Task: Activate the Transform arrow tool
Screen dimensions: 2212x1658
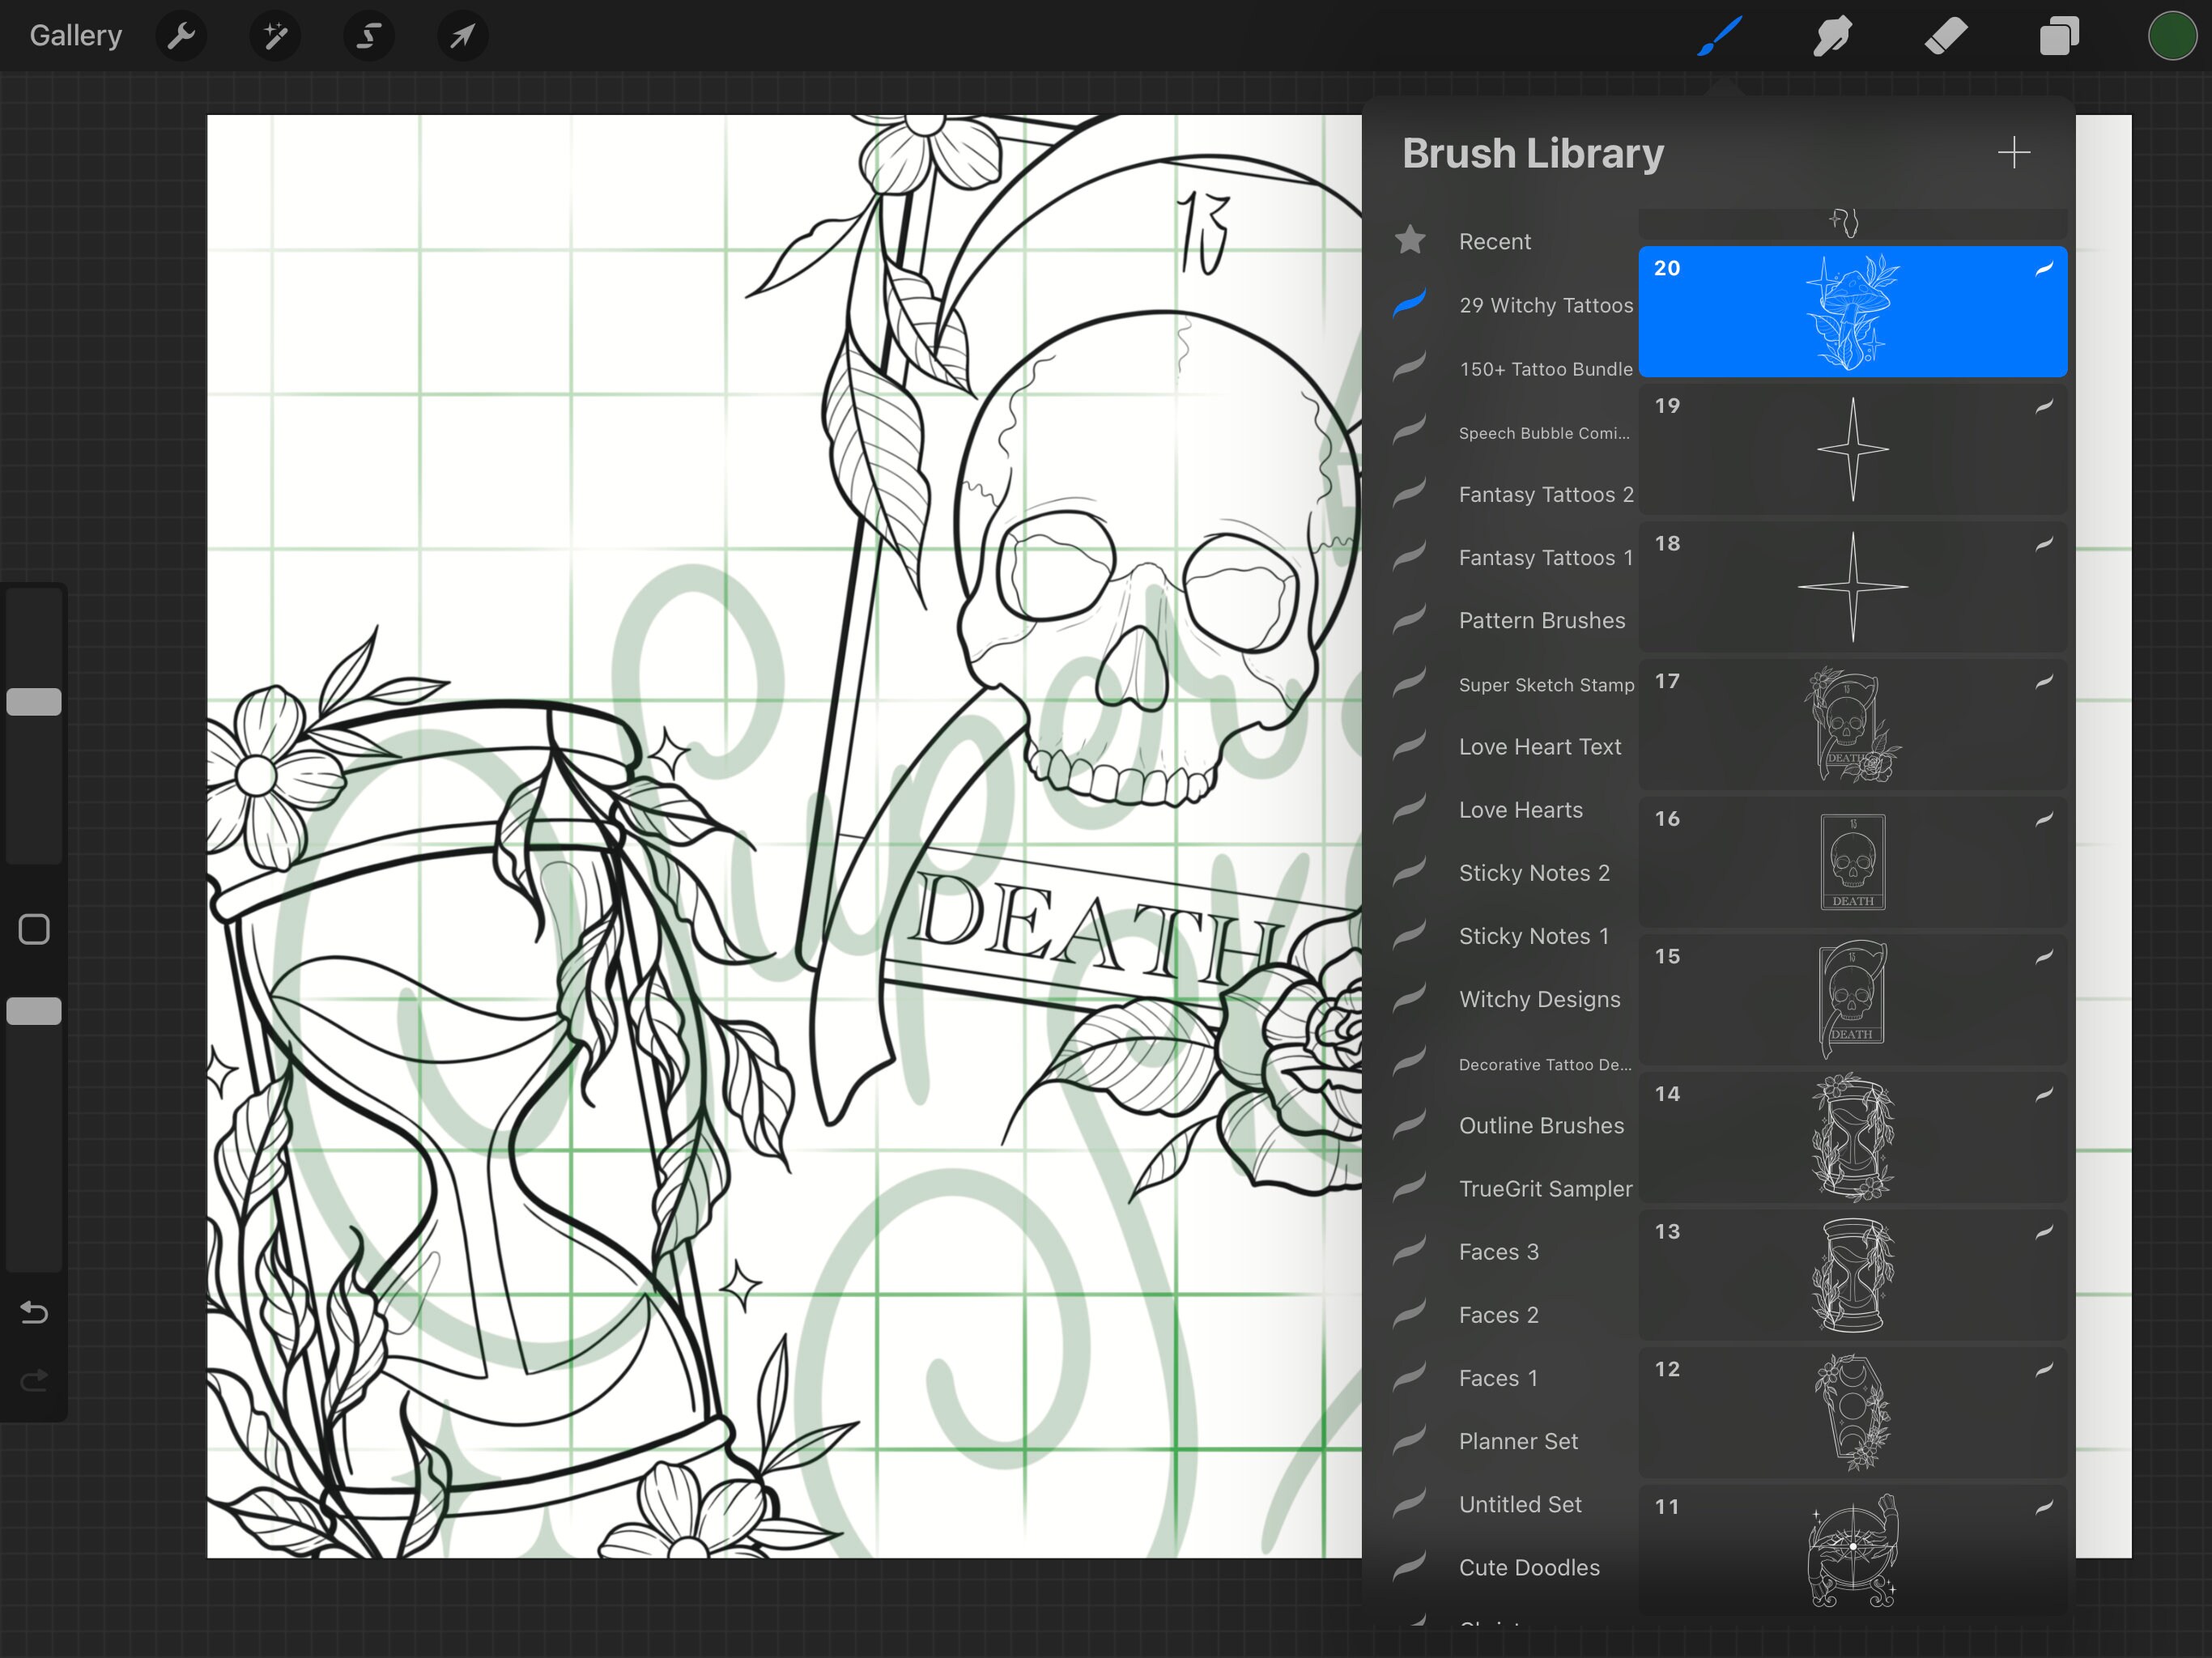Action: point(463,37)
